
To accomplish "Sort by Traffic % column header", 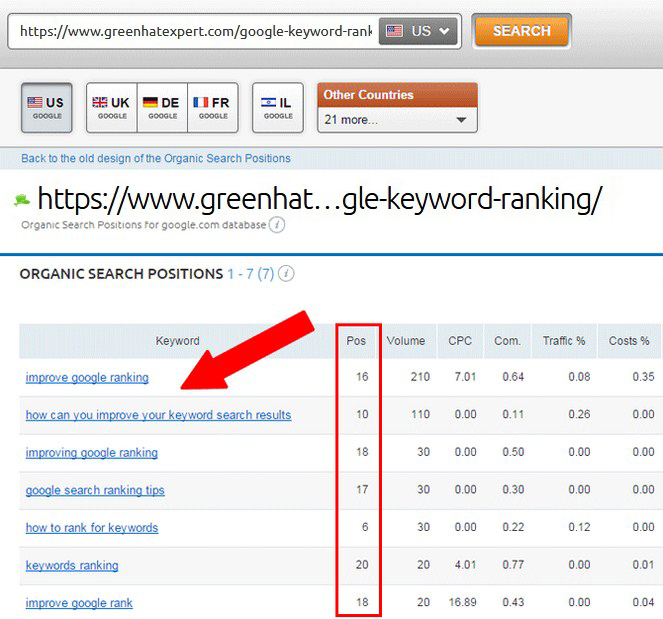I will click(x=564, y=341).
